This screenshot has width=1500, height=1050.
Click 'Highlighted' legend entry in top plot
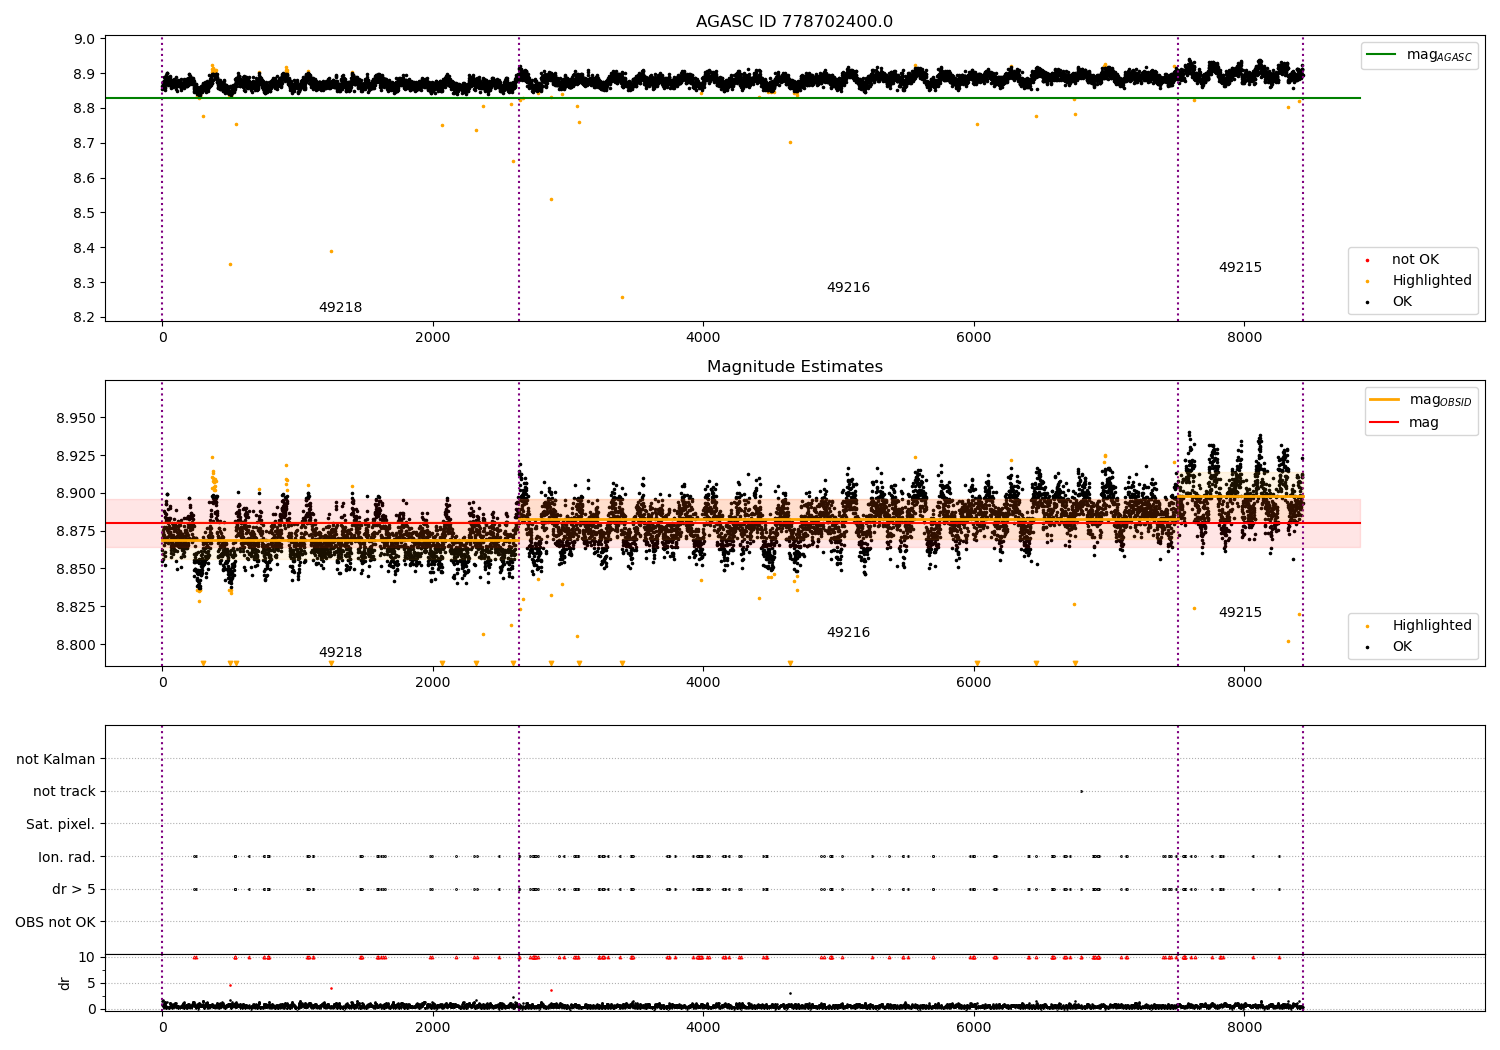[x=1419, y=281]
